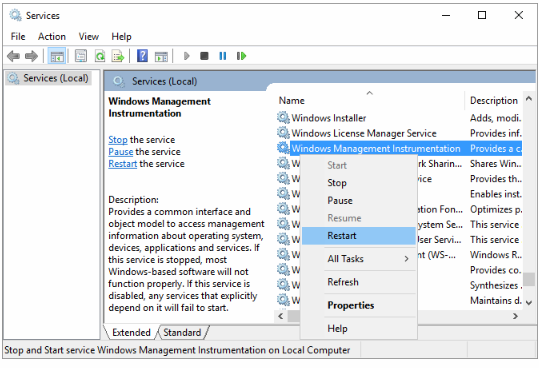Open the View menu

89,36
